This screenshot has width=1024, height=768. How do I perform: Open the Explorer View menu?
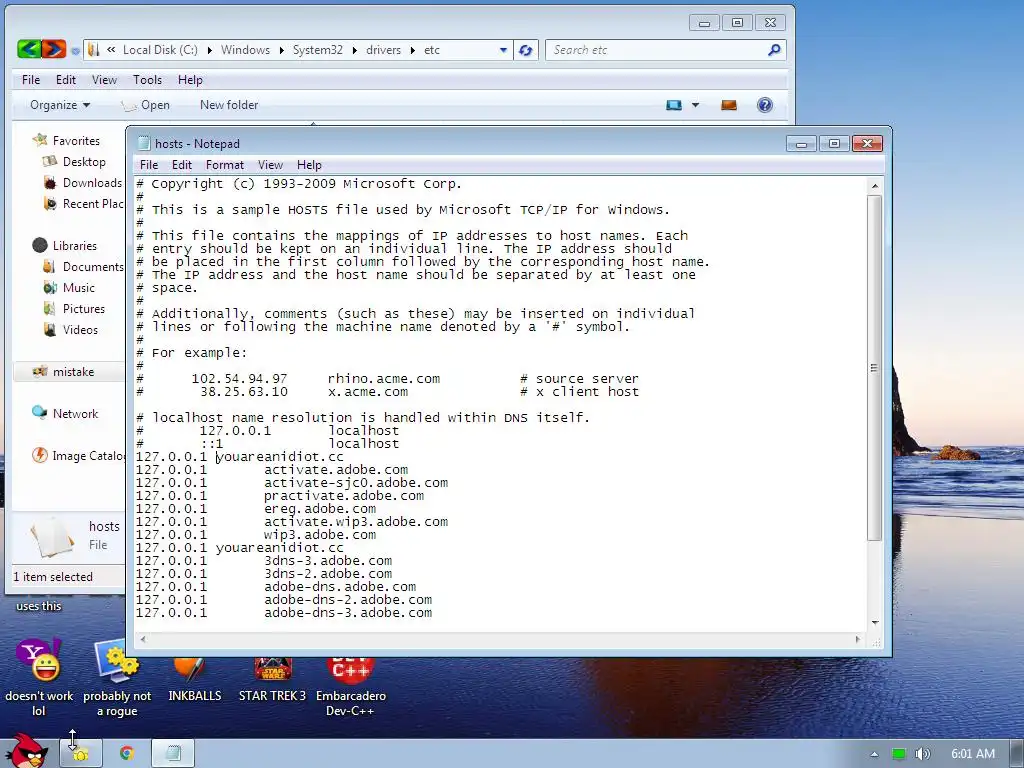tap(104, 80)
